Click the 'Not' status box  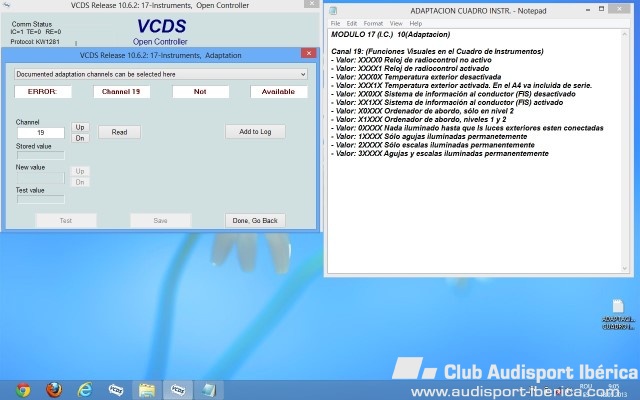(200, 92)
